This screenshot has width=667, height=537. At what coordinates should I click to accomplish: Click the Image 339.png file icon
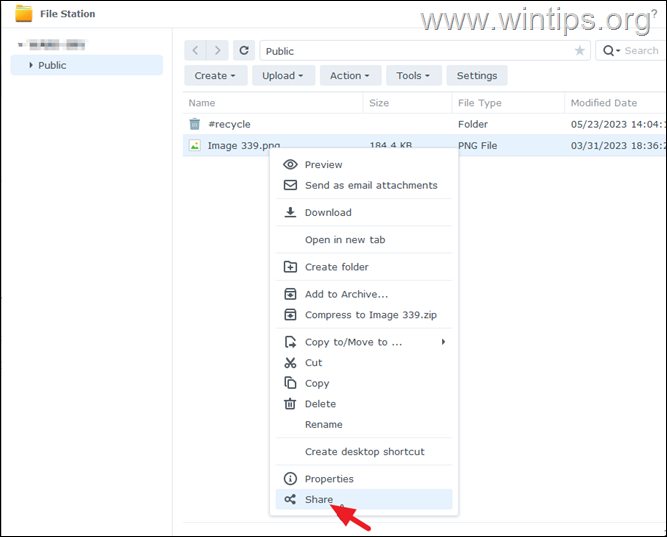194,145
